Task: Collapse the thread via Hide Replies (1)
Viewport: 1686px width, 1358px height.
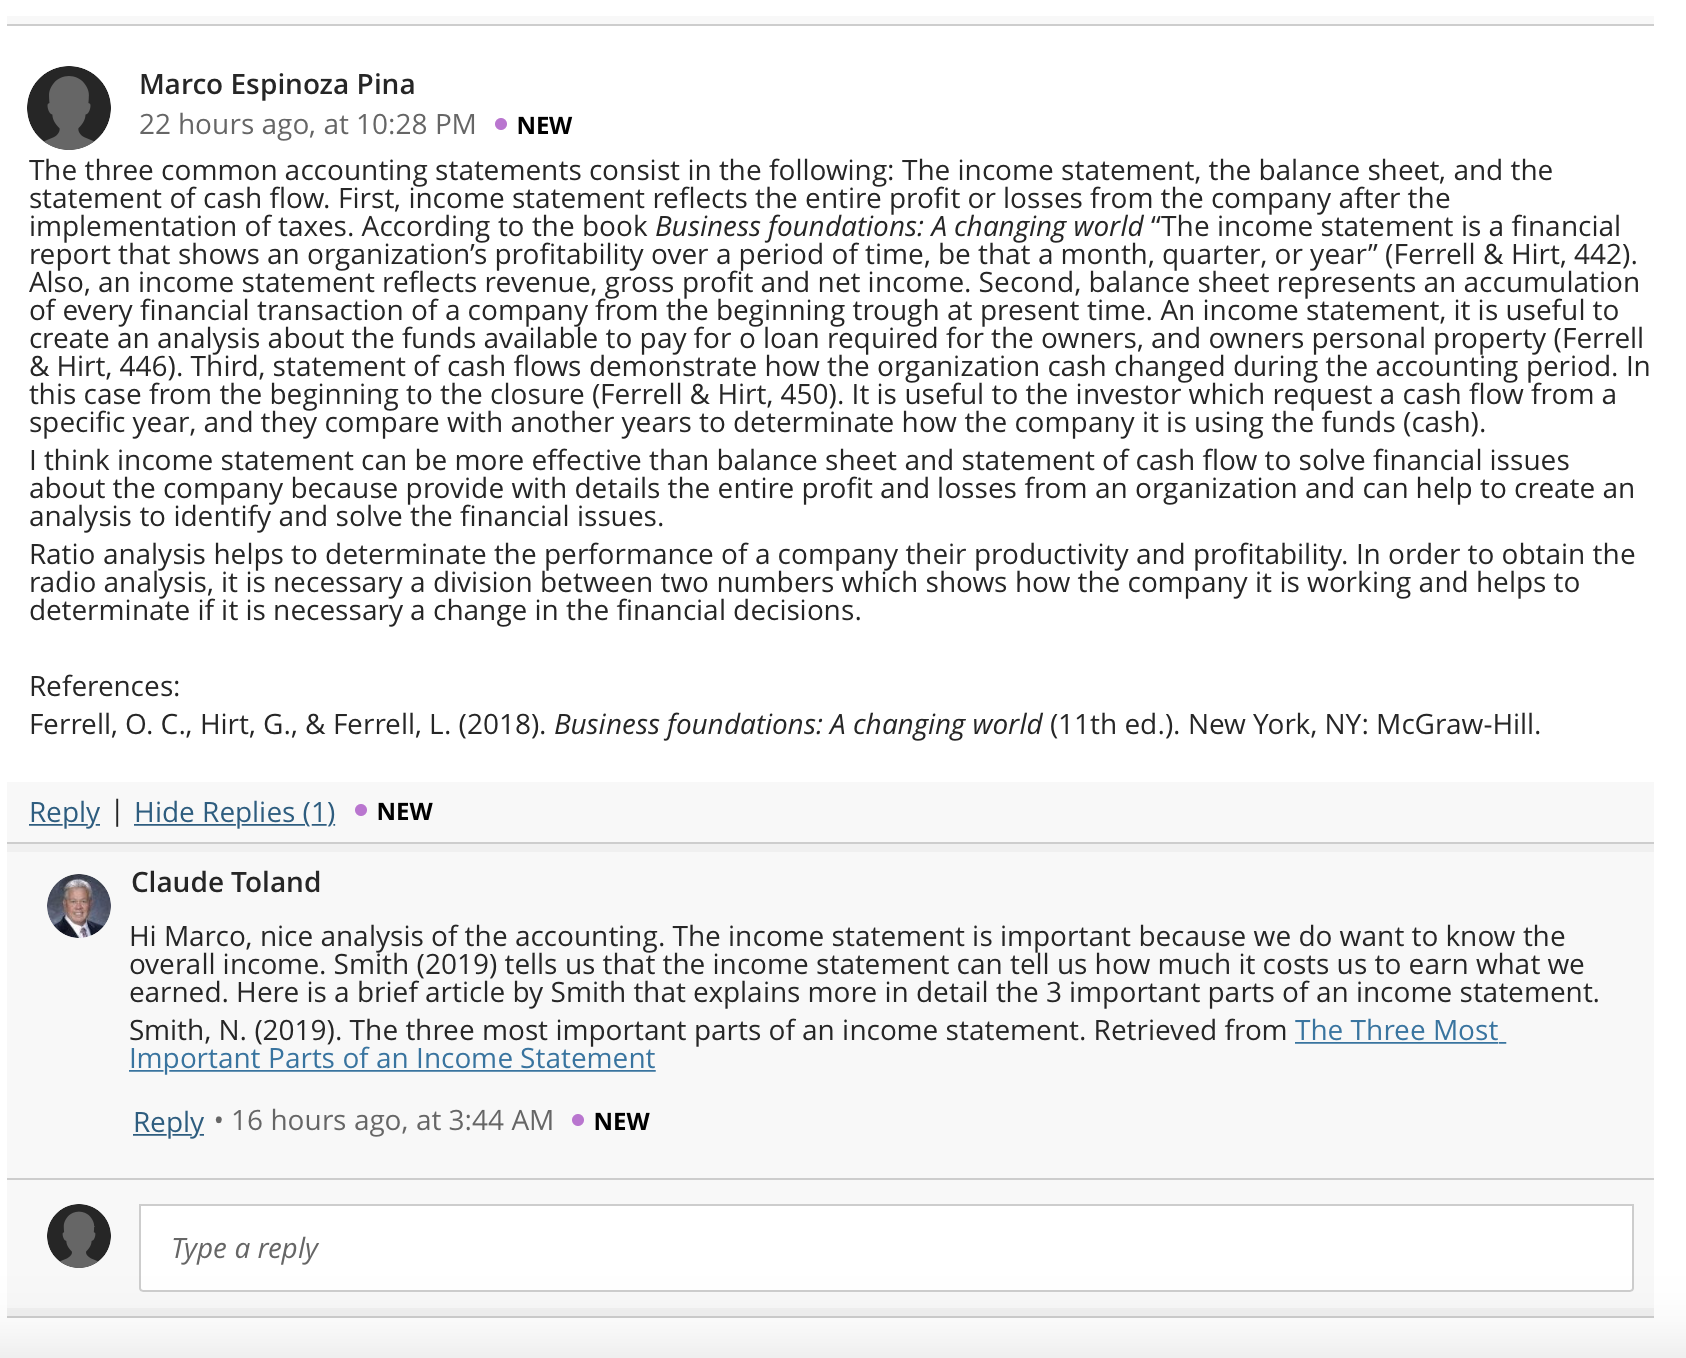Action: (x=235, y=812)
